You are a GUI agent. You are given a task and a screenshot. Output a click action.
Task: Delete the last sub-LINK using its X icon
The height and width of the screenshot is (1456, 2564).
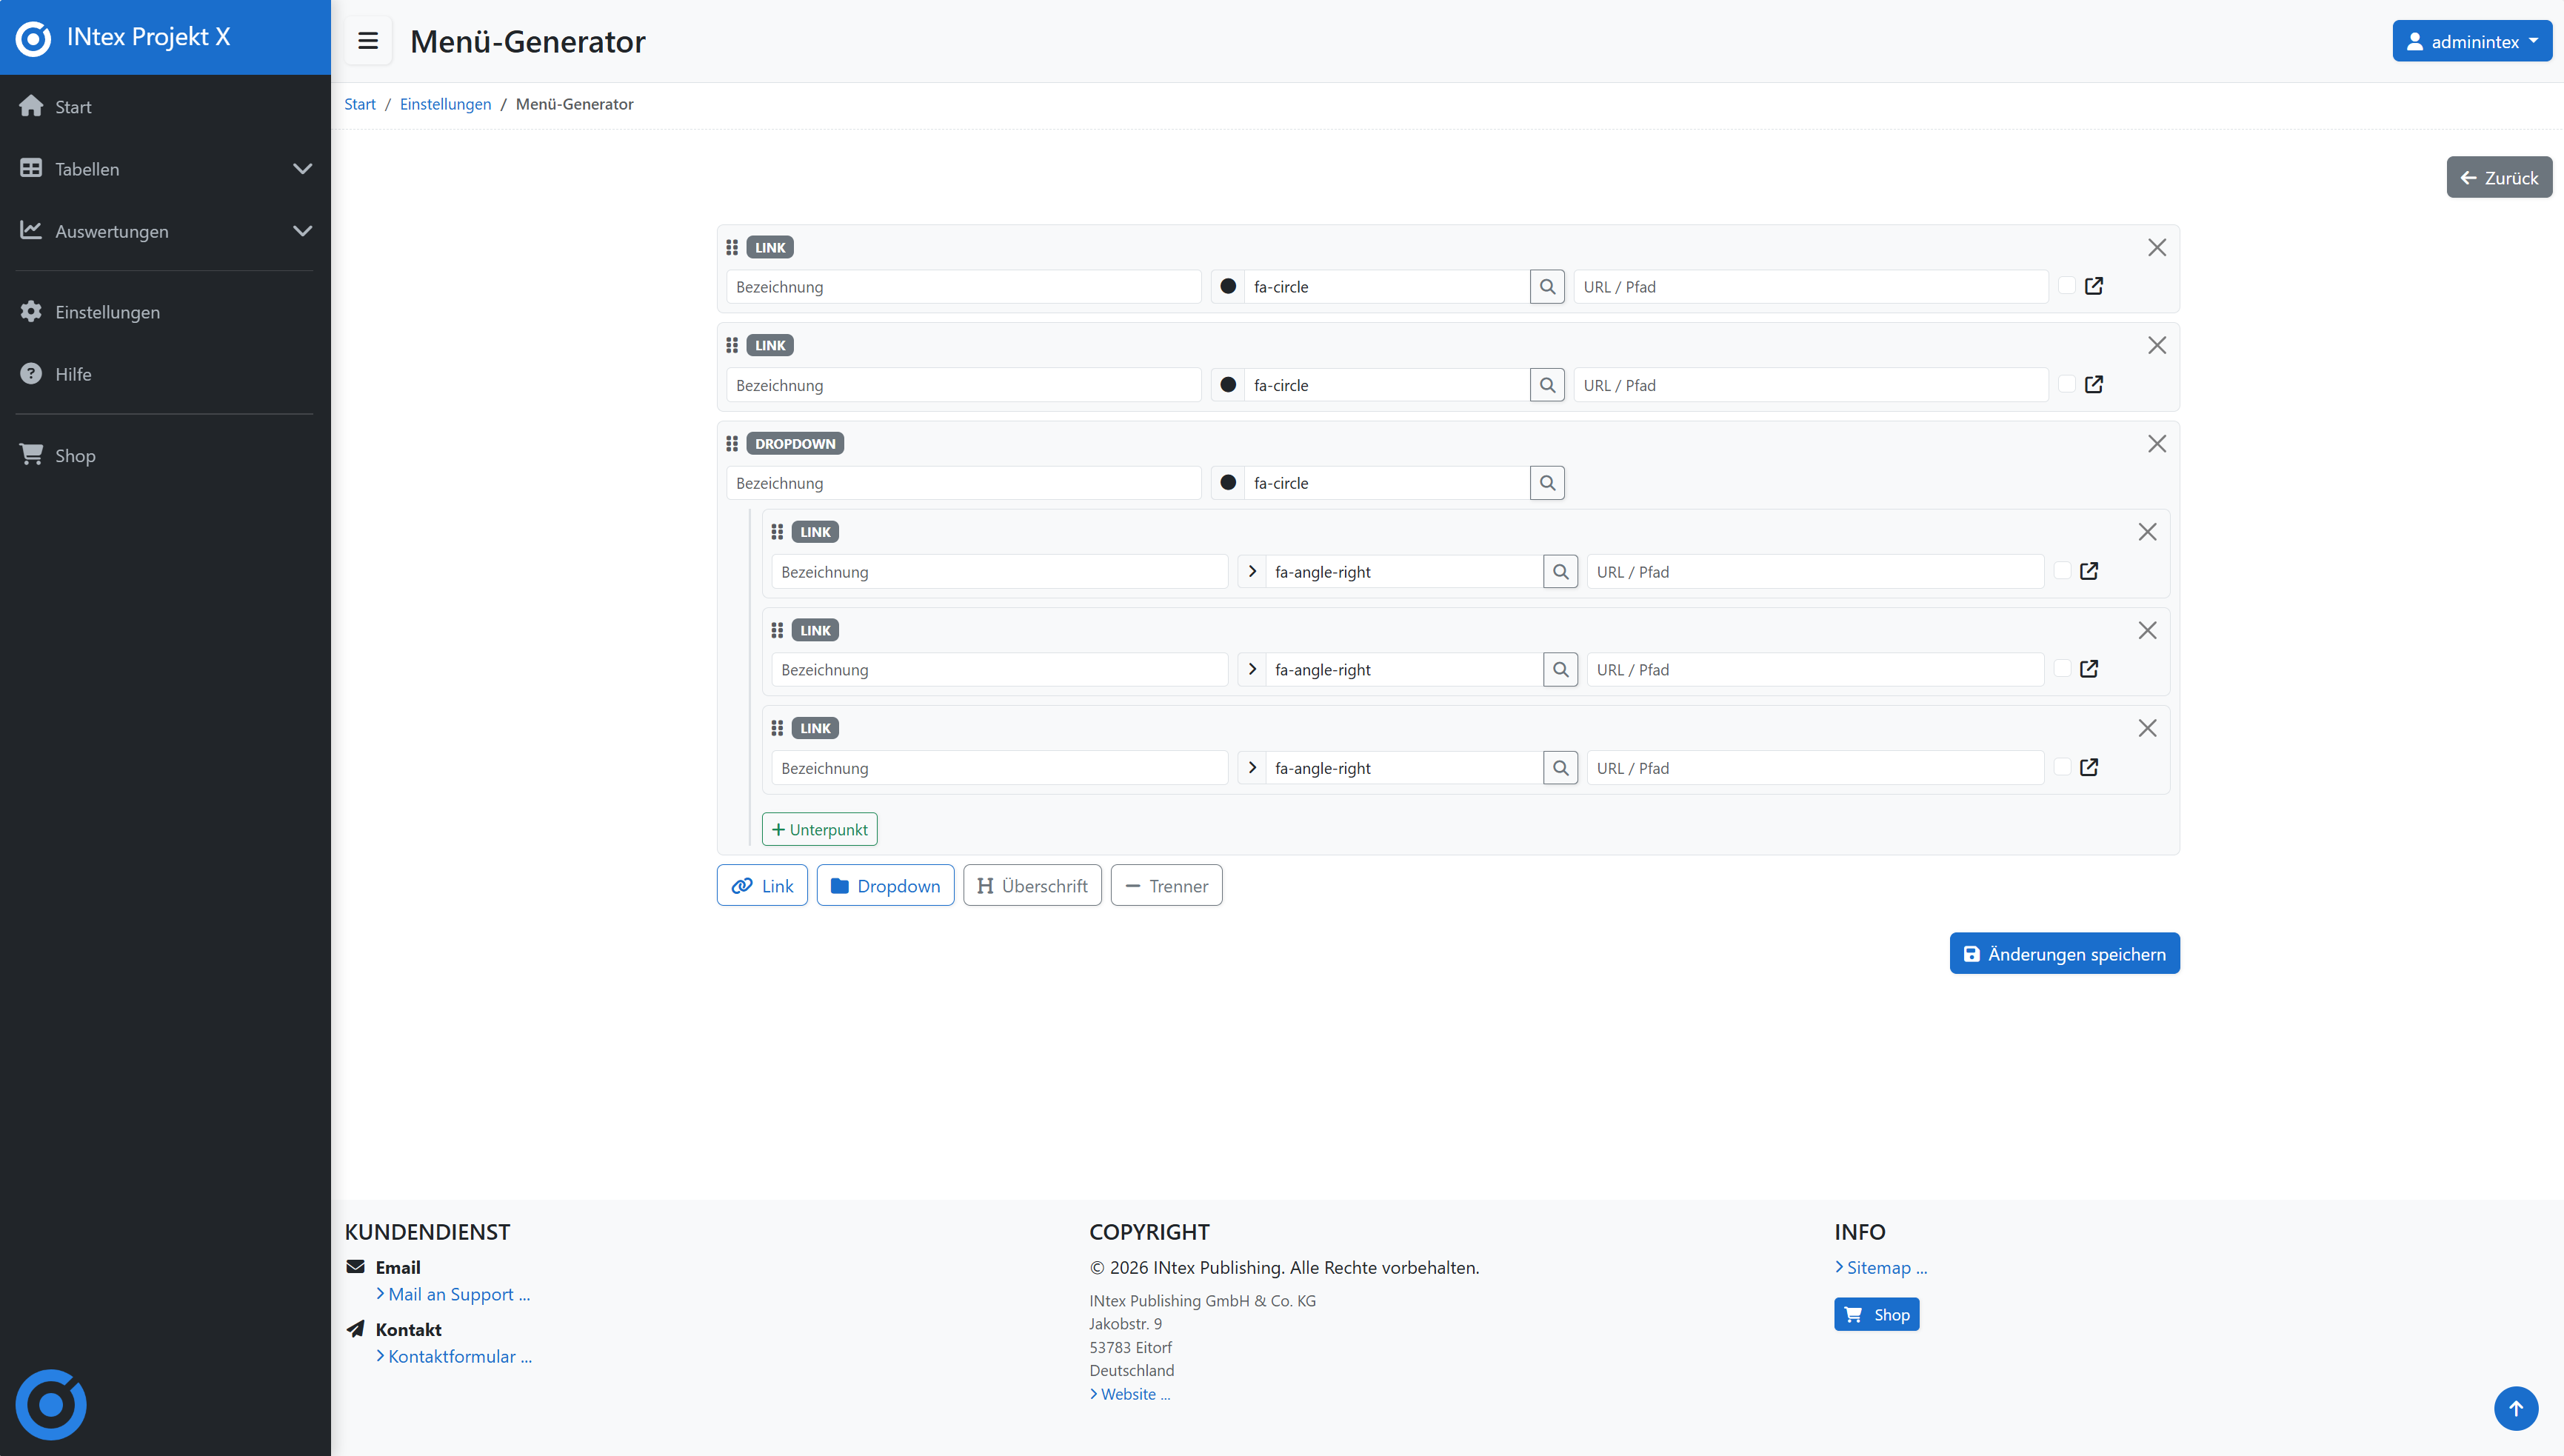coord(2147,728)
